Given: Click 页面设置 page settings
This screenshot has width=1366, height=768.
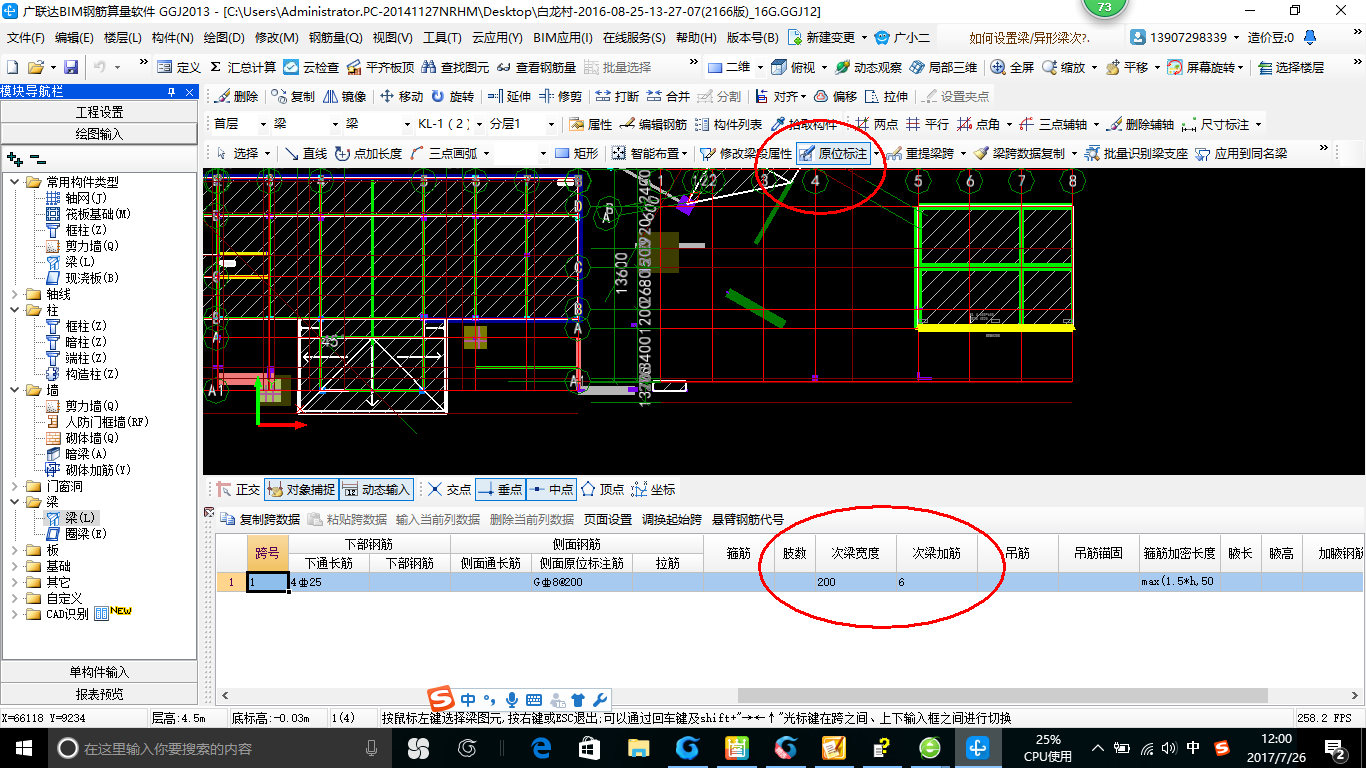Looking at the screenshot, I should (608, 519).
